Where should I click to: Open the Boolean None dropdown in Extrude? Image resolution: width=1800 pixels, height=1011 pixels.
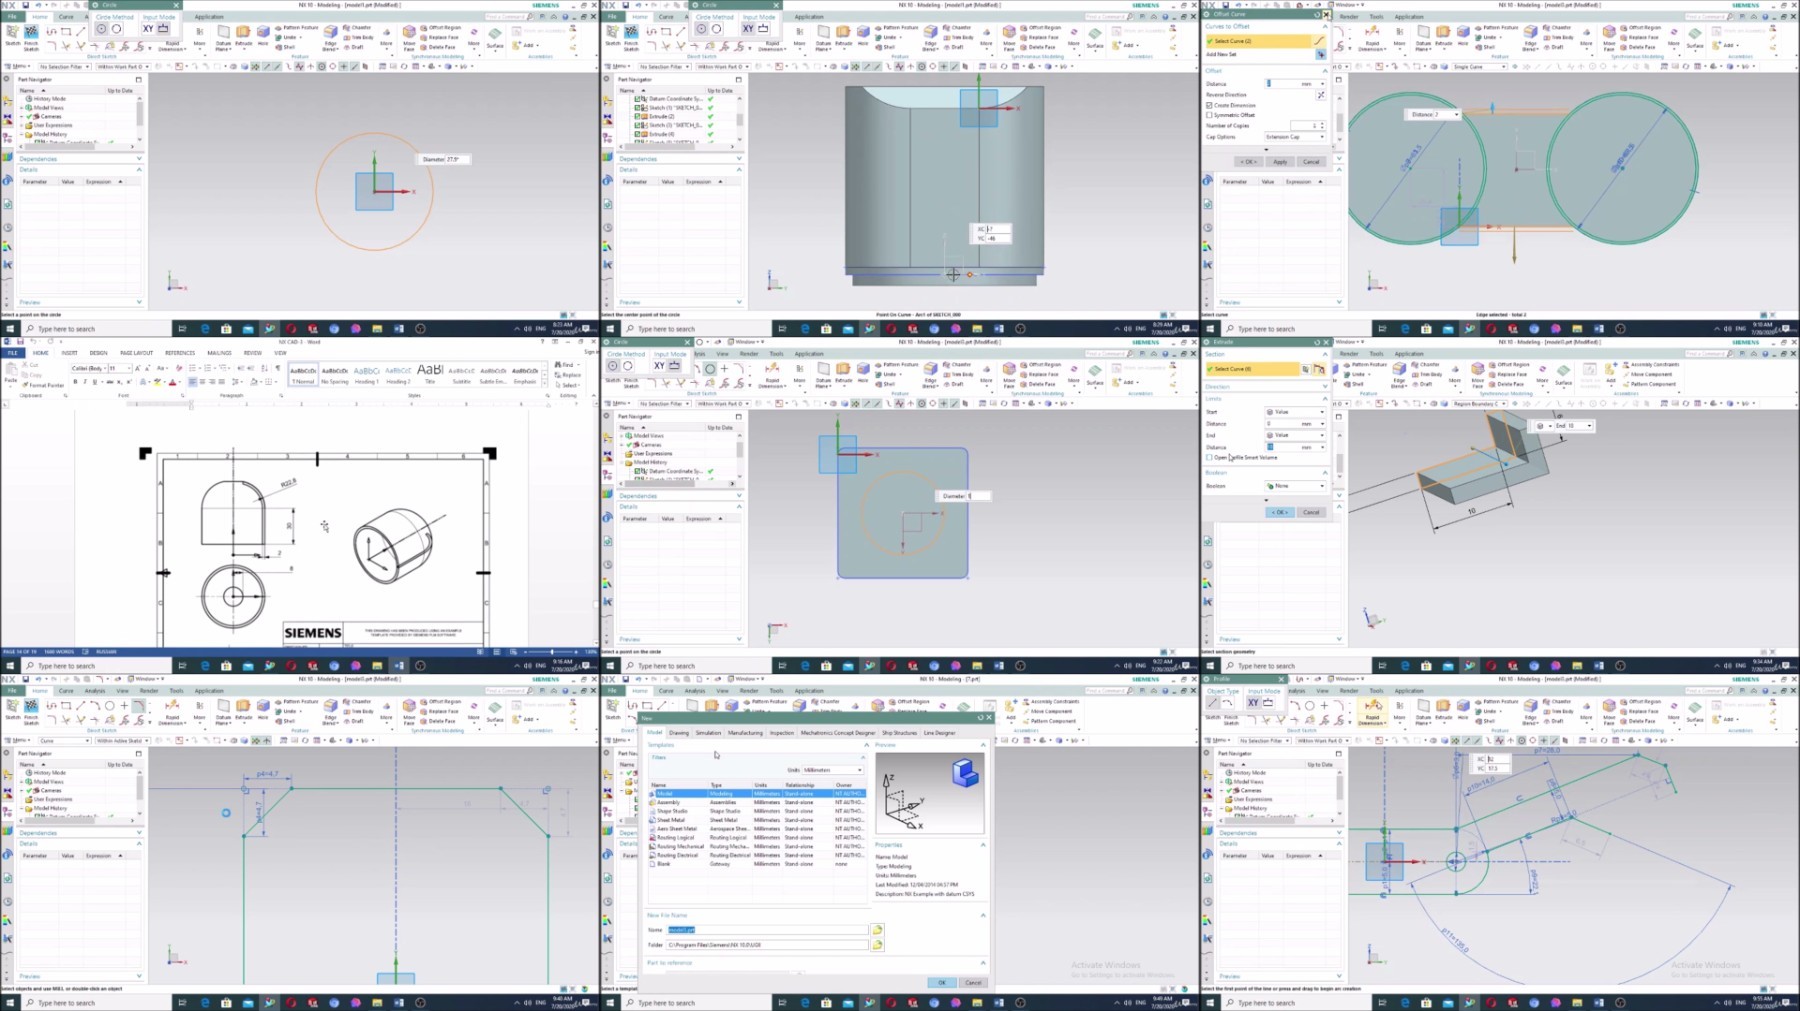(x=1295, y=486)
